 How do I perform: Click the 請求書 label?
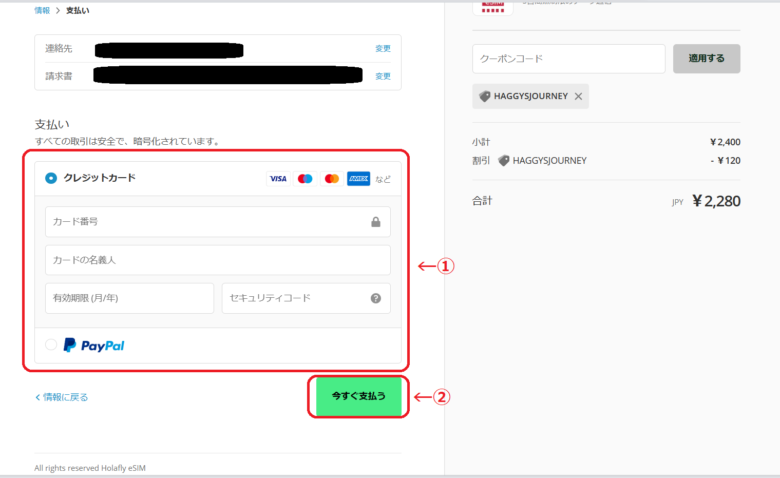(59, 76)
